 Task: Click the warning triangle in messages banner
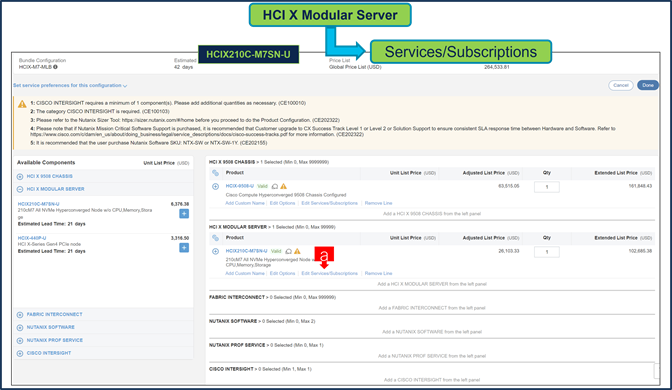point(22,104)
